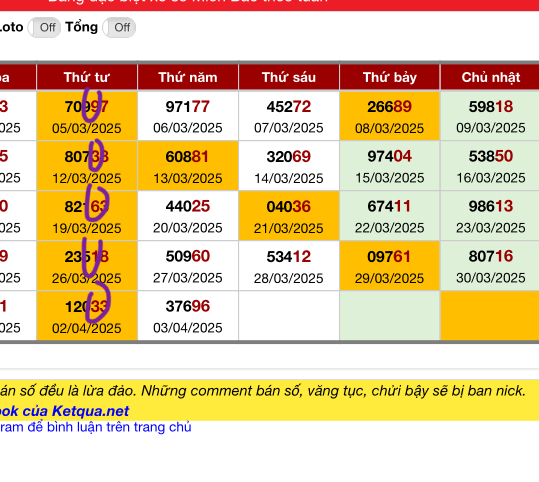Image resolution: width=539 pixels, height=482 pixels.
Task: Select the Thứ năm column header
Action: coord(188,77)
